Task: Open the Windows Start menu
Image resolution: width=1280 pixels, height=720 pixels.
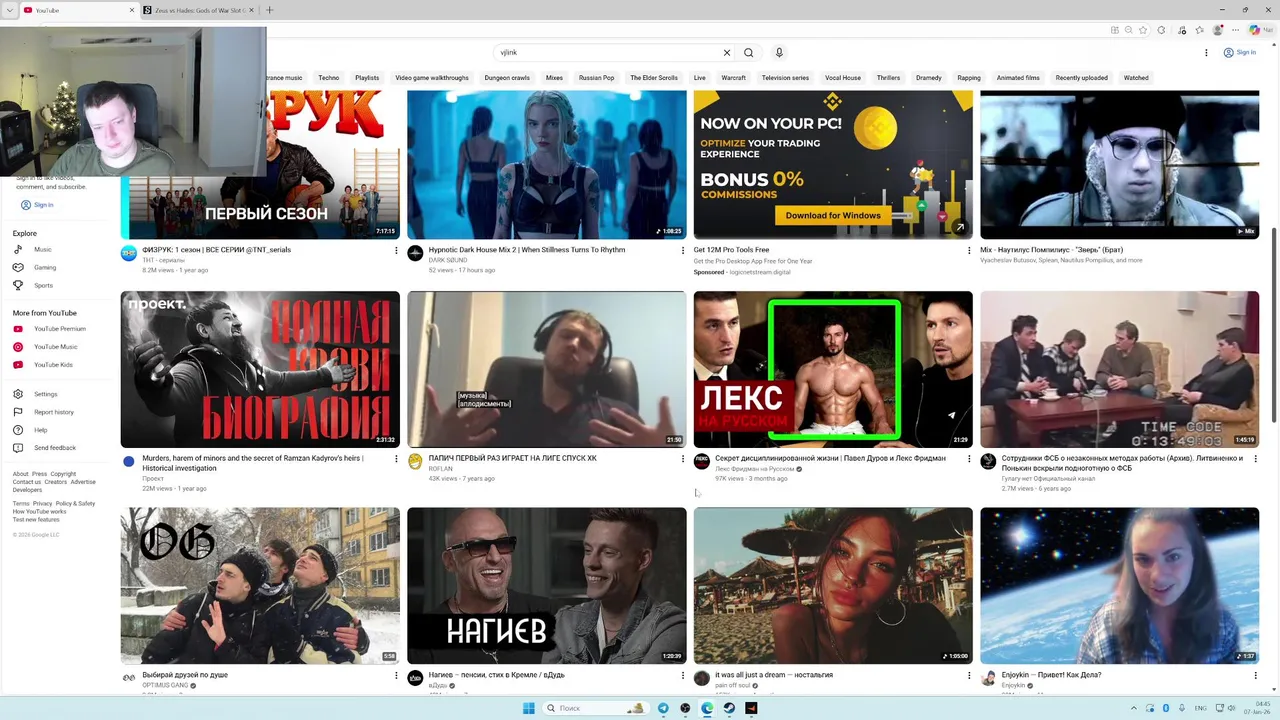Action: tap(529, 708)
